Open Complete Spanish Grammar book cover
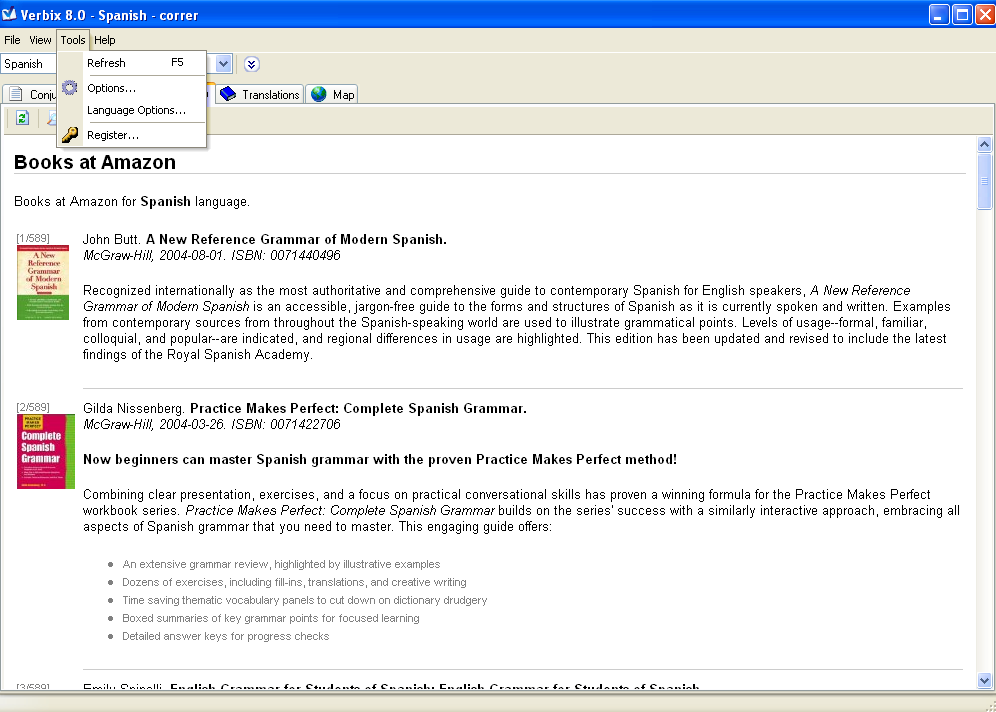The height and width of the screenshot is (712, 996). point(46,452)
